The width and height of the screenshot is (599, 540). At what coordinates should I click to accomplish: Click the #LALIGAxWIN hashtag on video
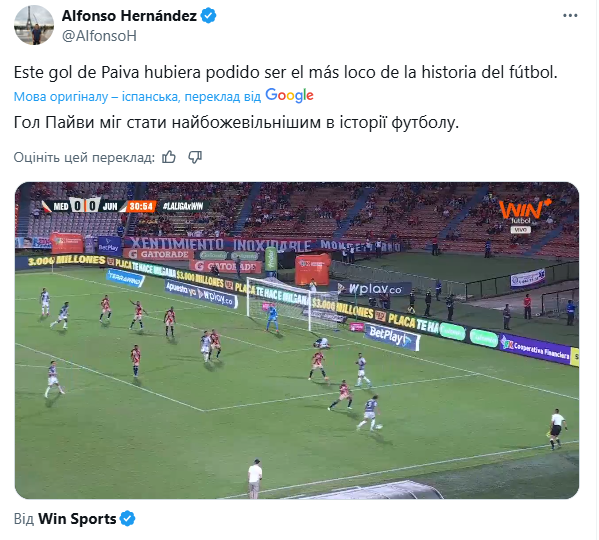click(183, 206)
